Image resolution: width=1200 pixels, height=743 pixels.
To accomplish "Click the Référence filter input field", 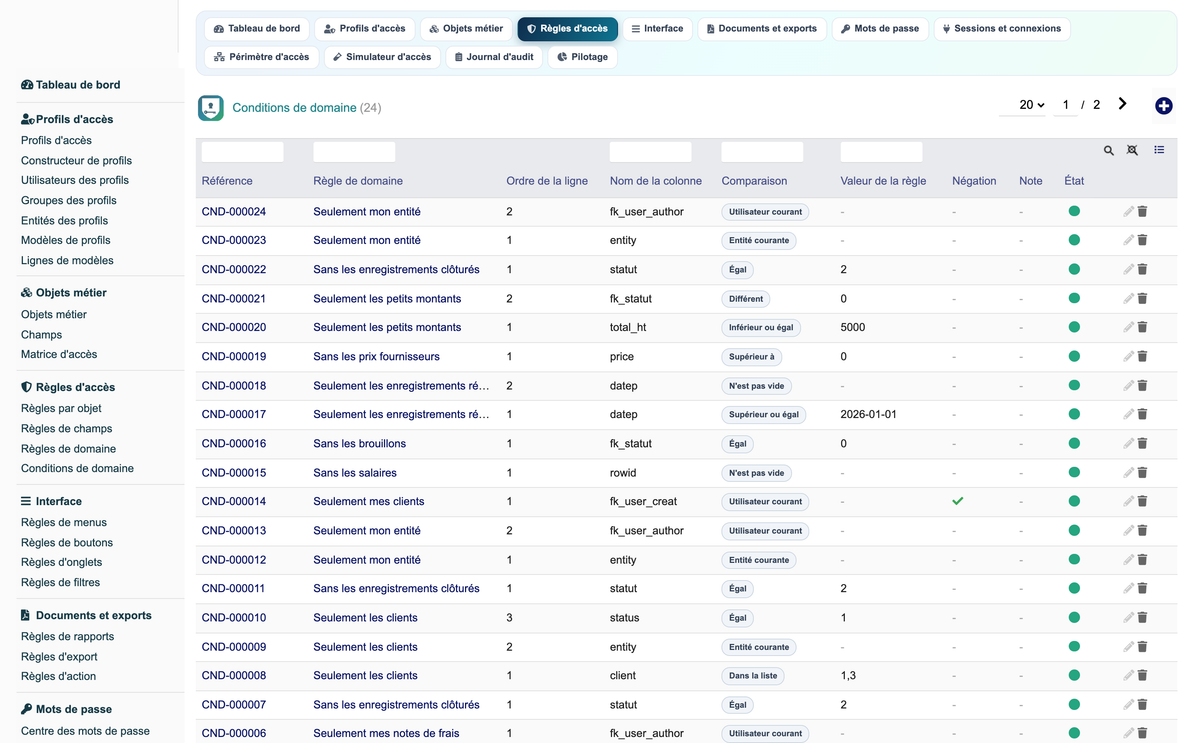I will [x=243, y=152].
